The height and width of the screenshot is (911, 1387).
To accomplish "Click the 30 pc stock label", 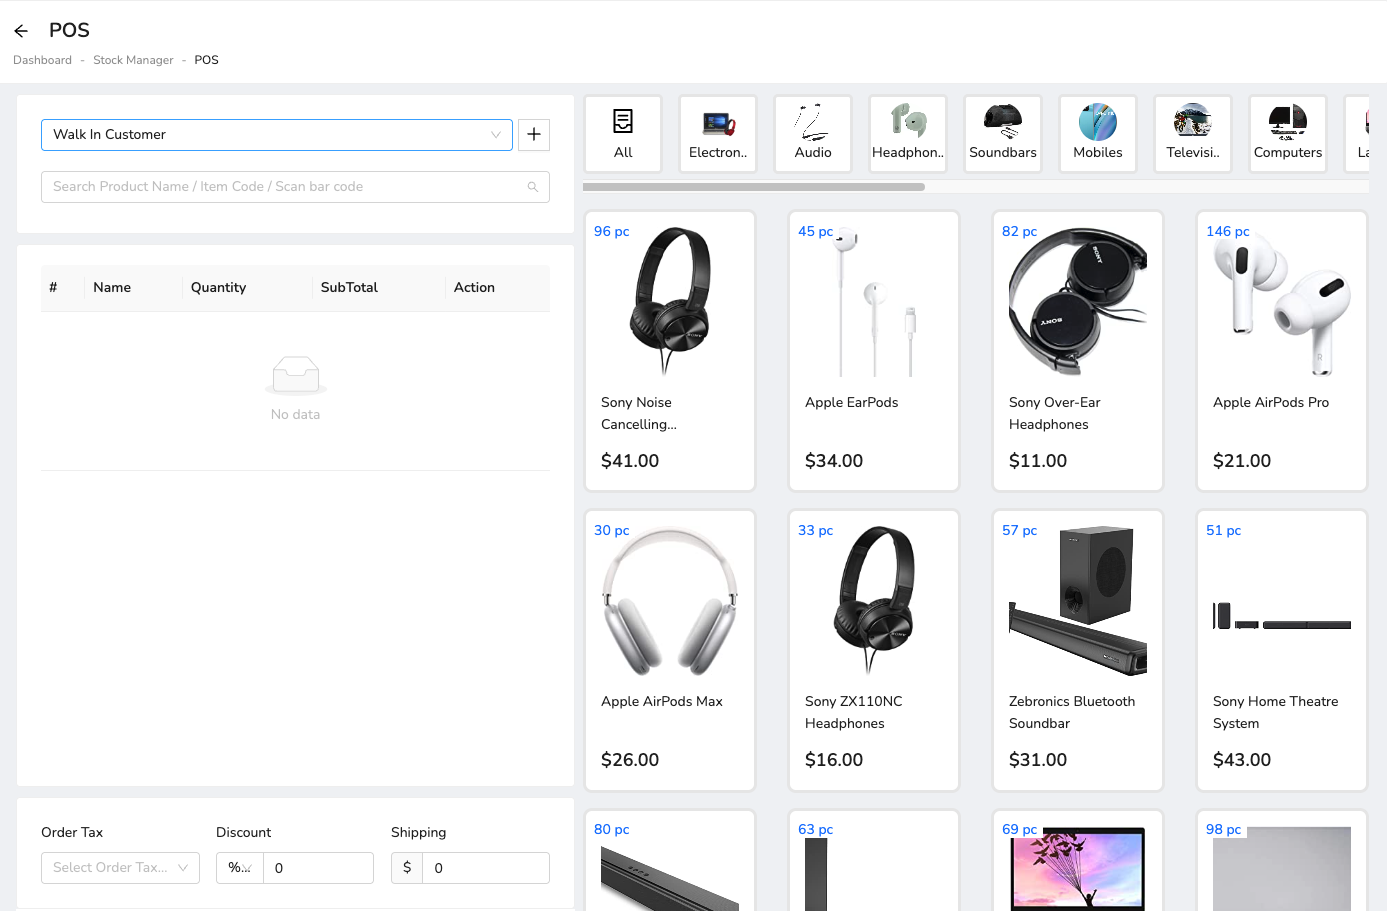I will coord(612,530).
